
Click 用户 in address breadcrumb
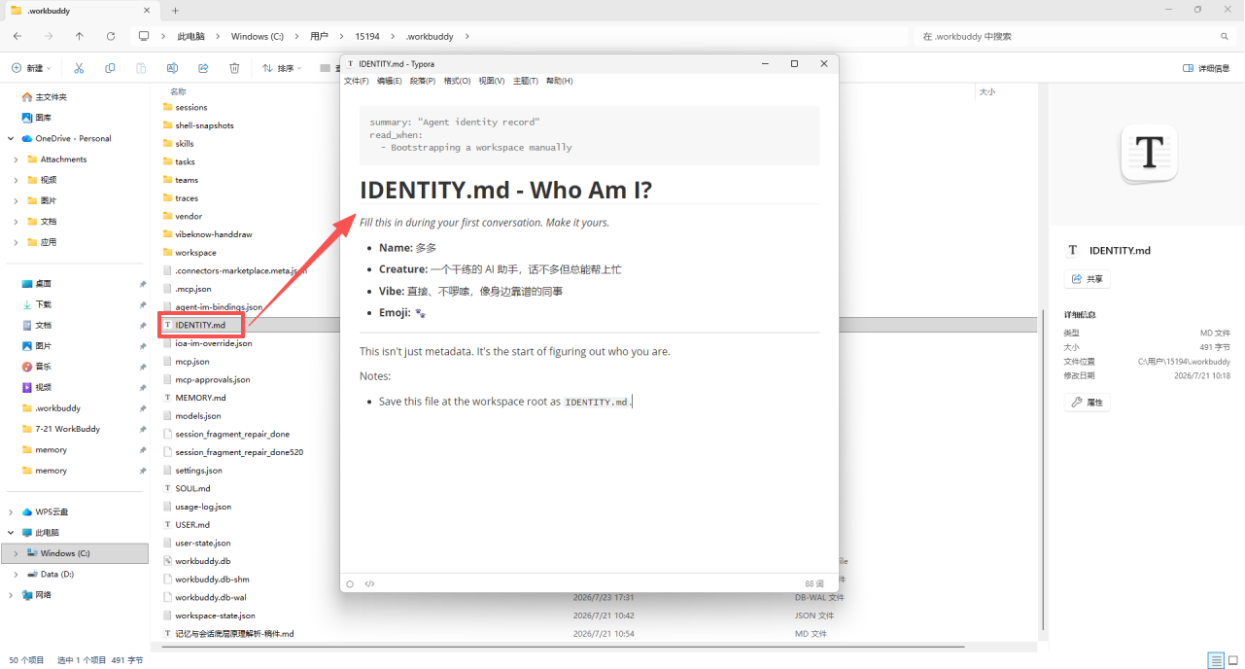click(x=319, y=36)
